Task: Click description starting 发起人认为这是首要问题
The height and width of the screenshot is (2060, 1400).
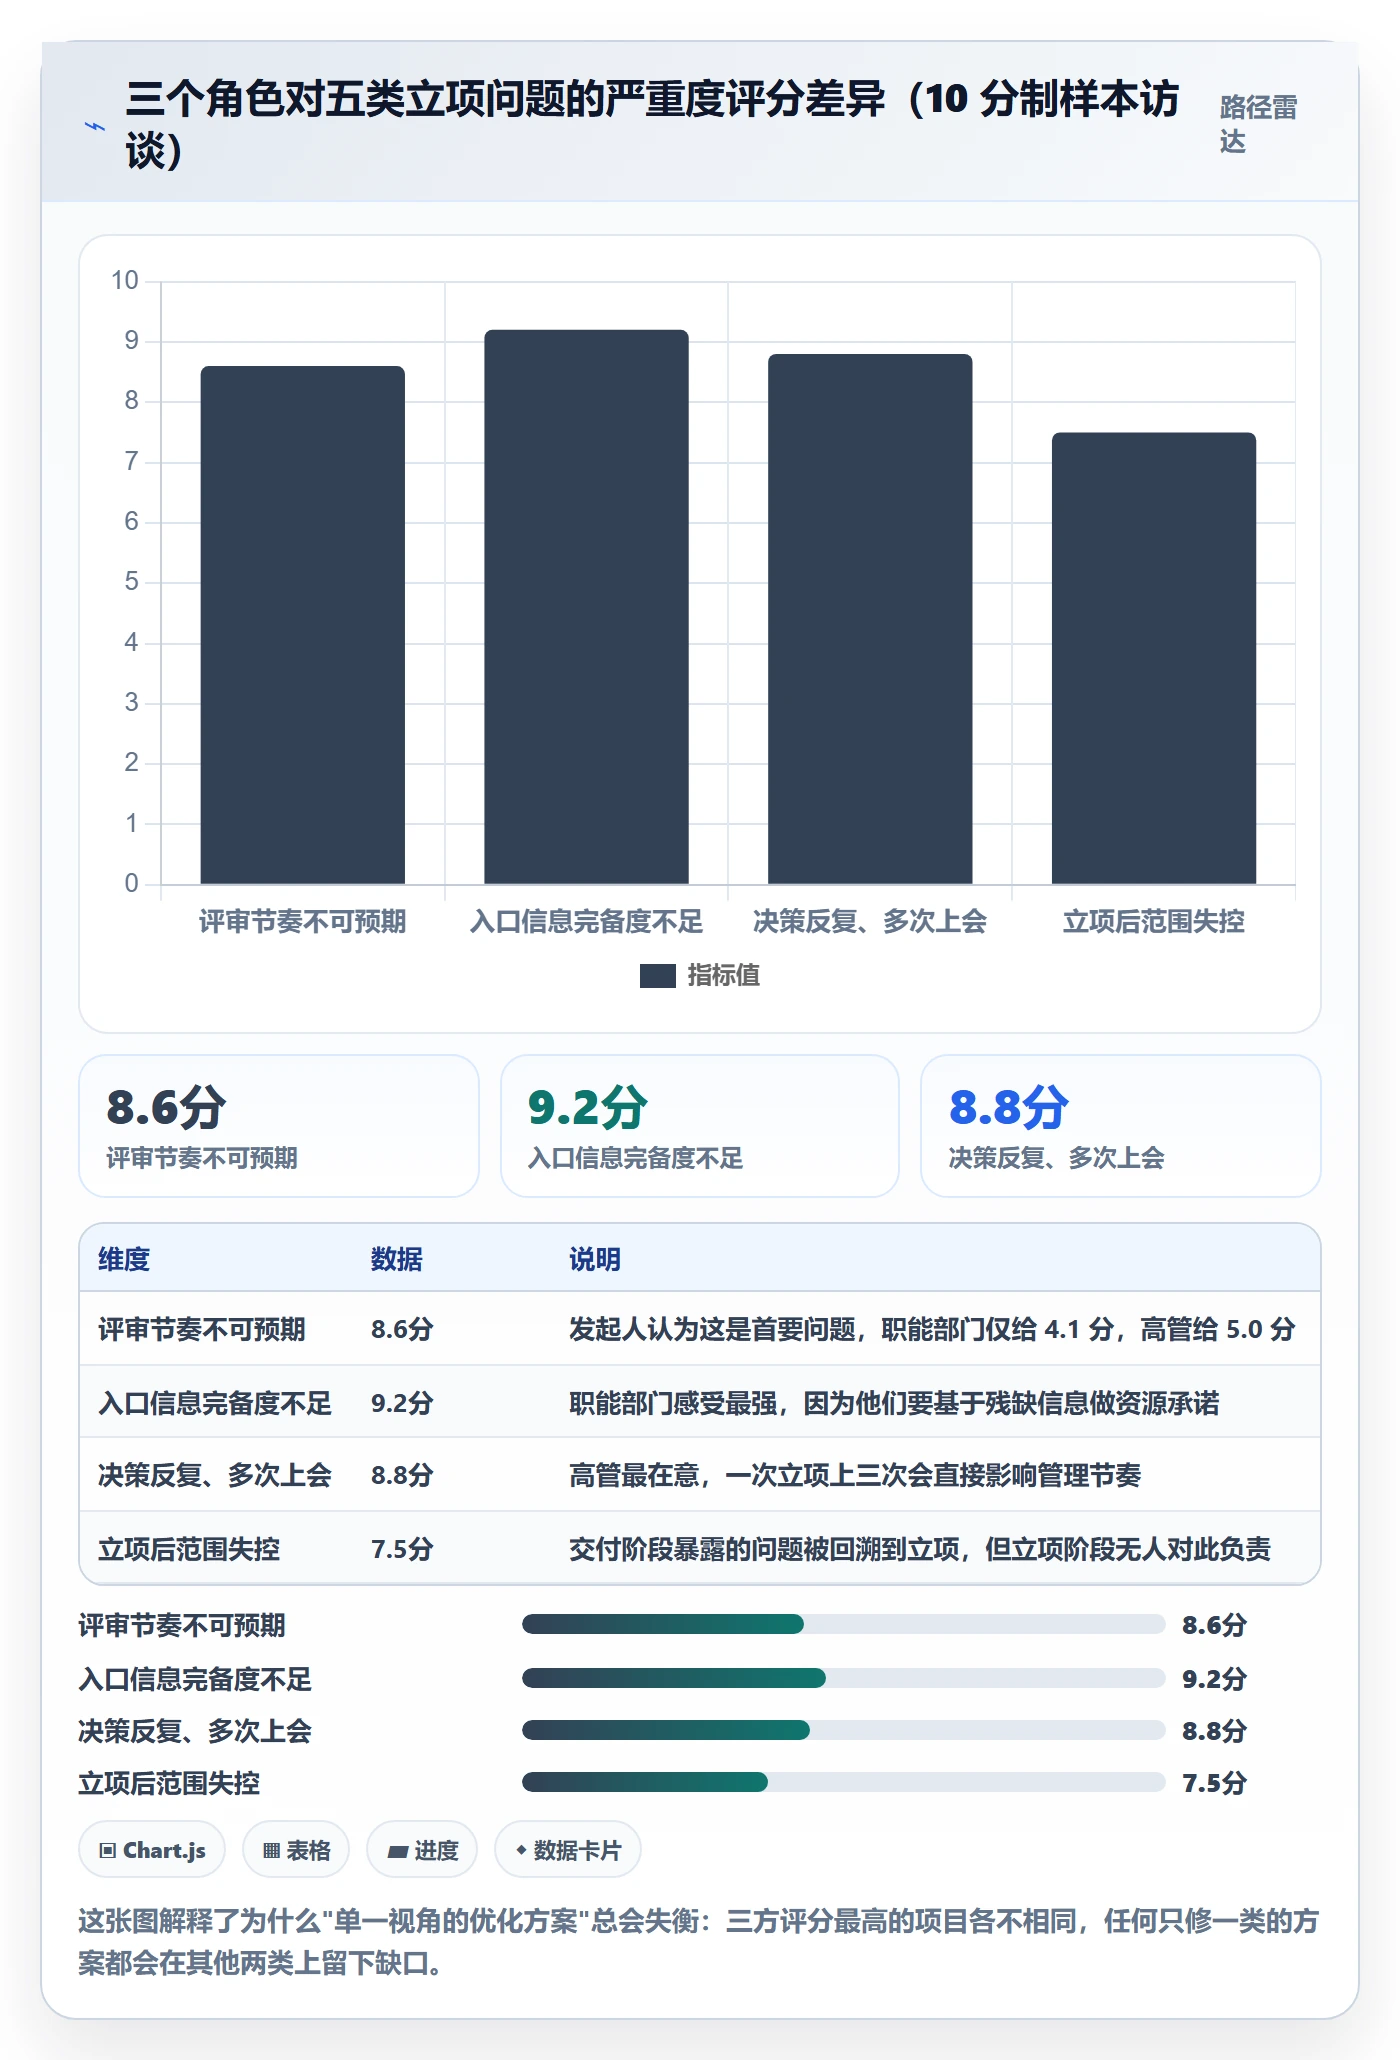Action: (932, 1330)
